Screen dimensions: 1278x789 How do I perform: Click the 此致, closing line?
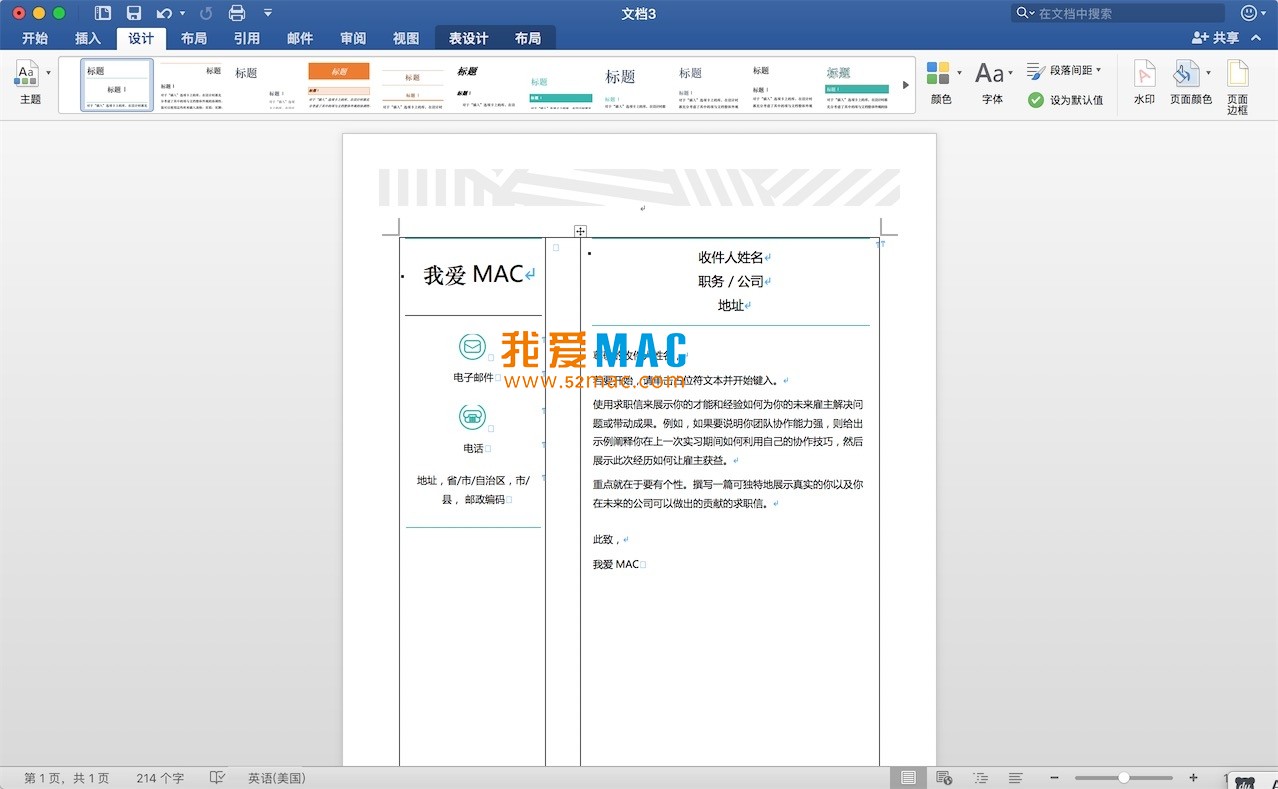coord(606,540)
